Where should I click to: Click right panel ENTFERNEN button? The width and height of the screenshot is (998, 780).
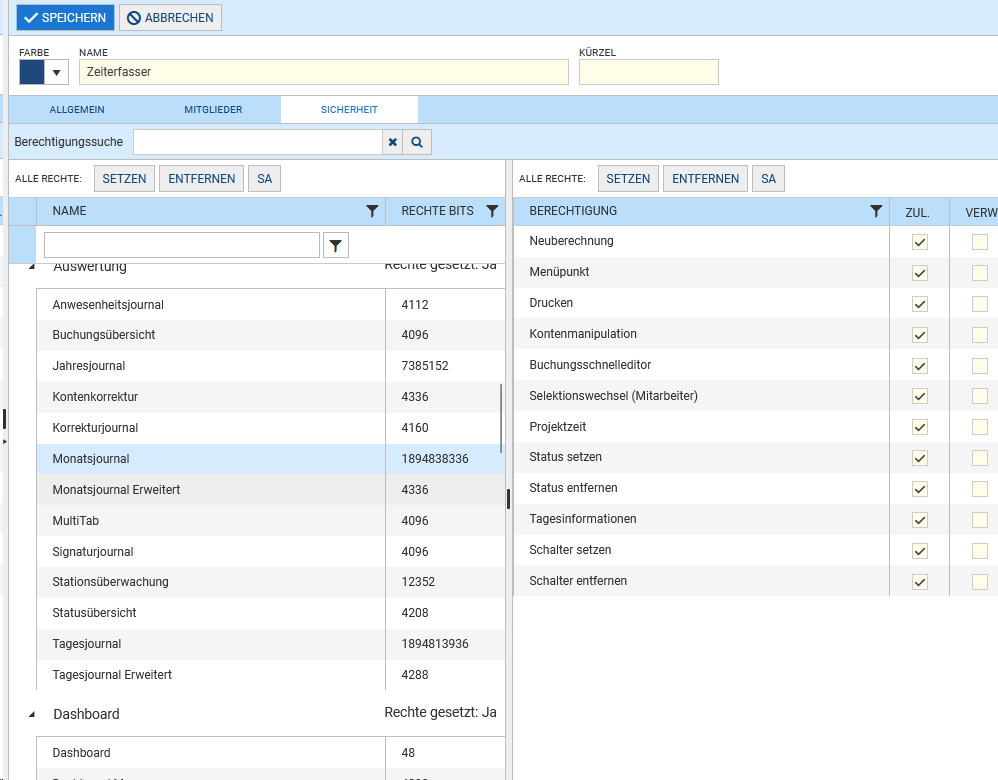click(705, 179)
